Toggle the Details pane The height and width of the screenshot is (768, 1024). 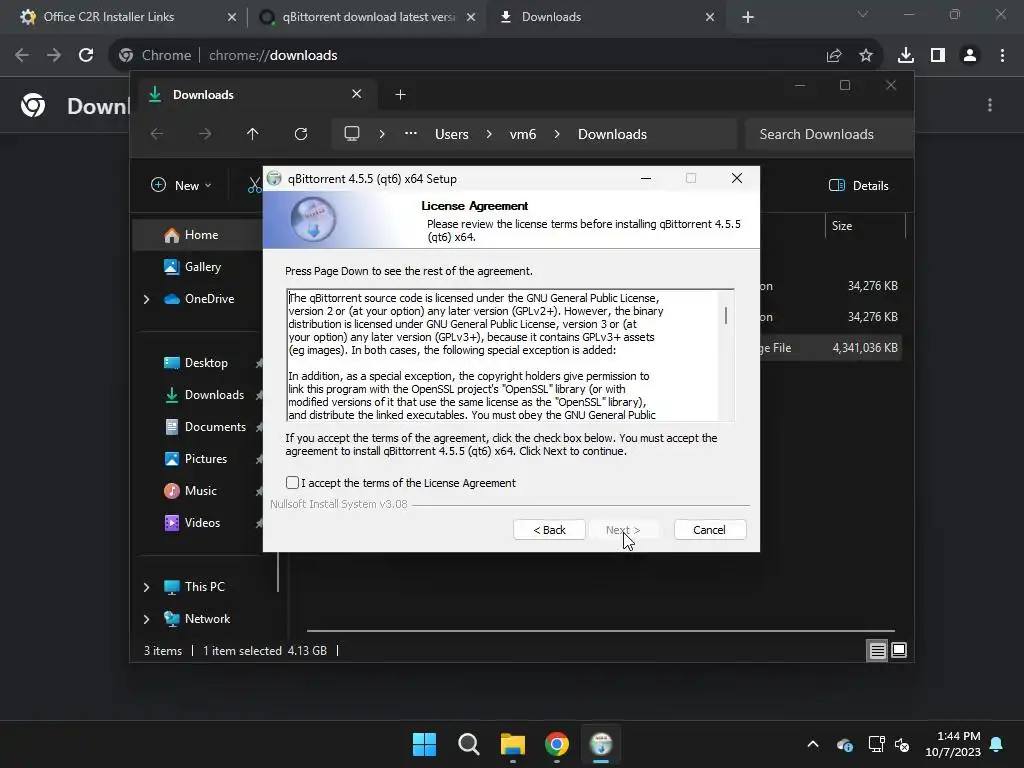(x=859, y=185)
